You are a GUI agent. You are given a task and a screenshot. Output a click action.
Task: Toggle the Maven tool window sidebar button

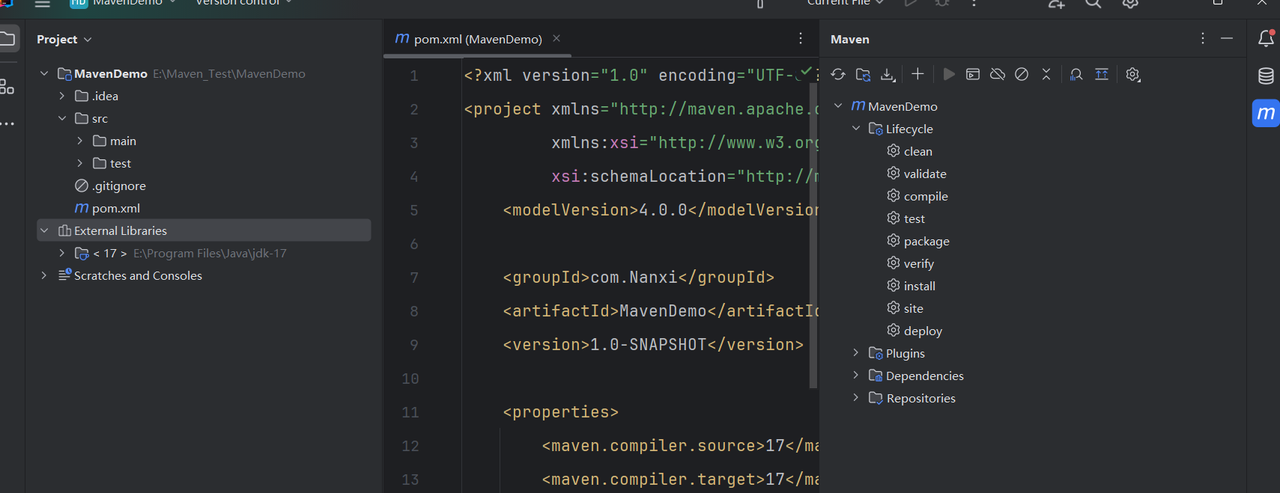point(1266,113)
